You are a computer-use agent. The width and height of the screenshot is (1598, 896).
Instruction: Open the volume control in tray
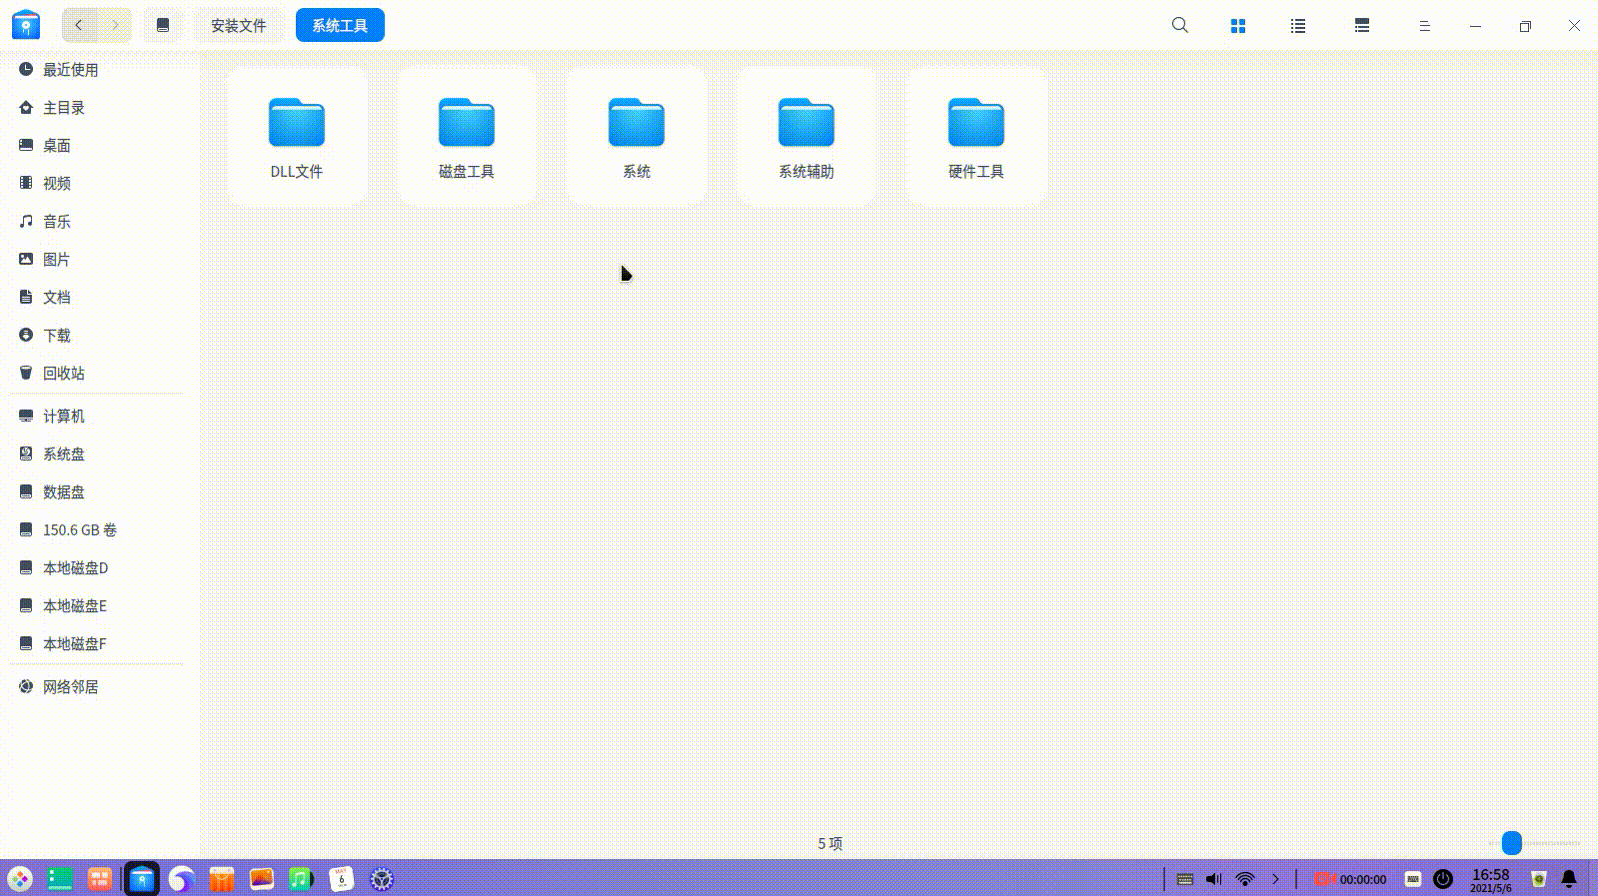[1214, 879]
